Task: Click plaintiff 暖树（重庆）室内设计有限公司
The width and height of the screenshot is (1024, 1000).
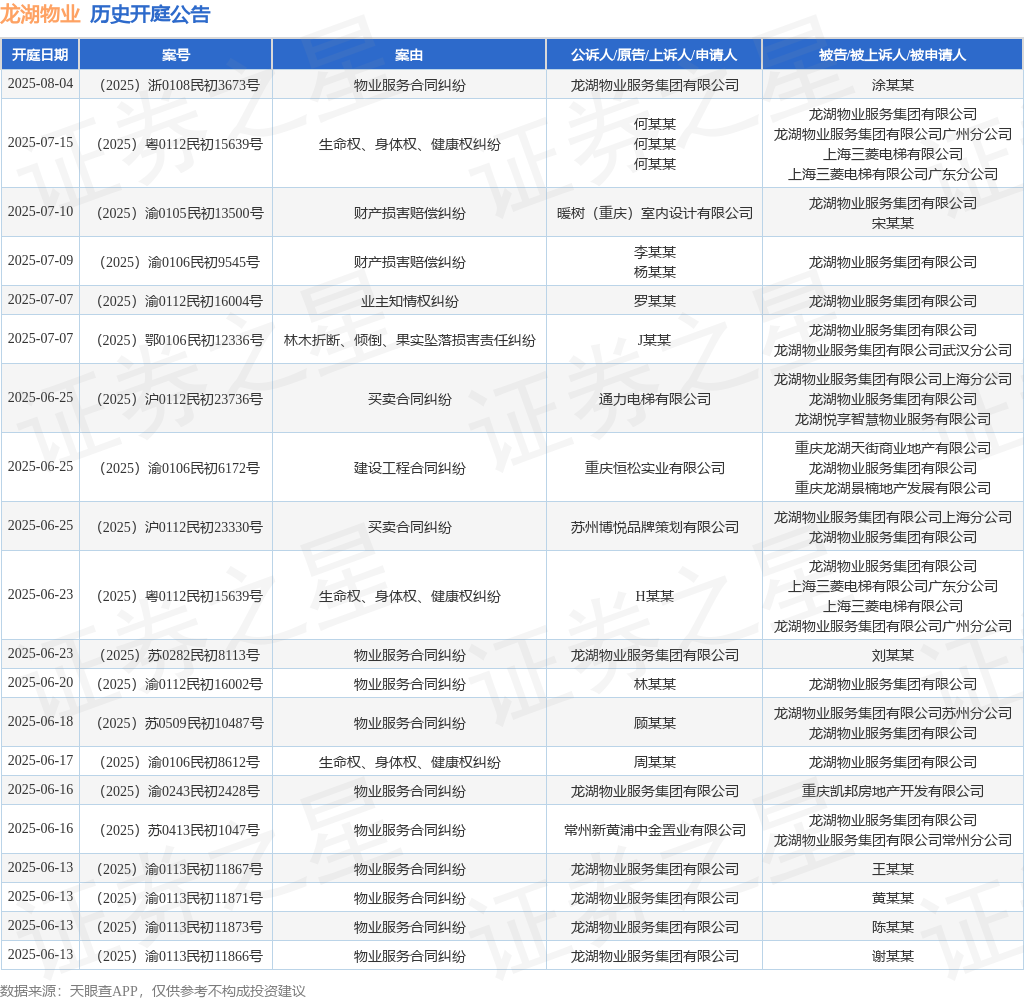Action: (x=654, y=213)
